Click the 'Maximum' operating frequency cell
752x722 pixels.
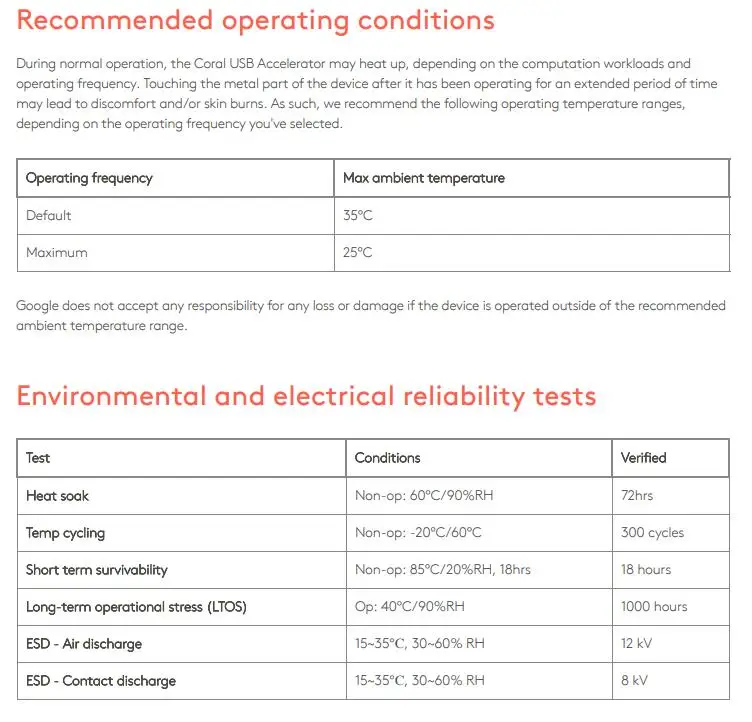(57, 252)
